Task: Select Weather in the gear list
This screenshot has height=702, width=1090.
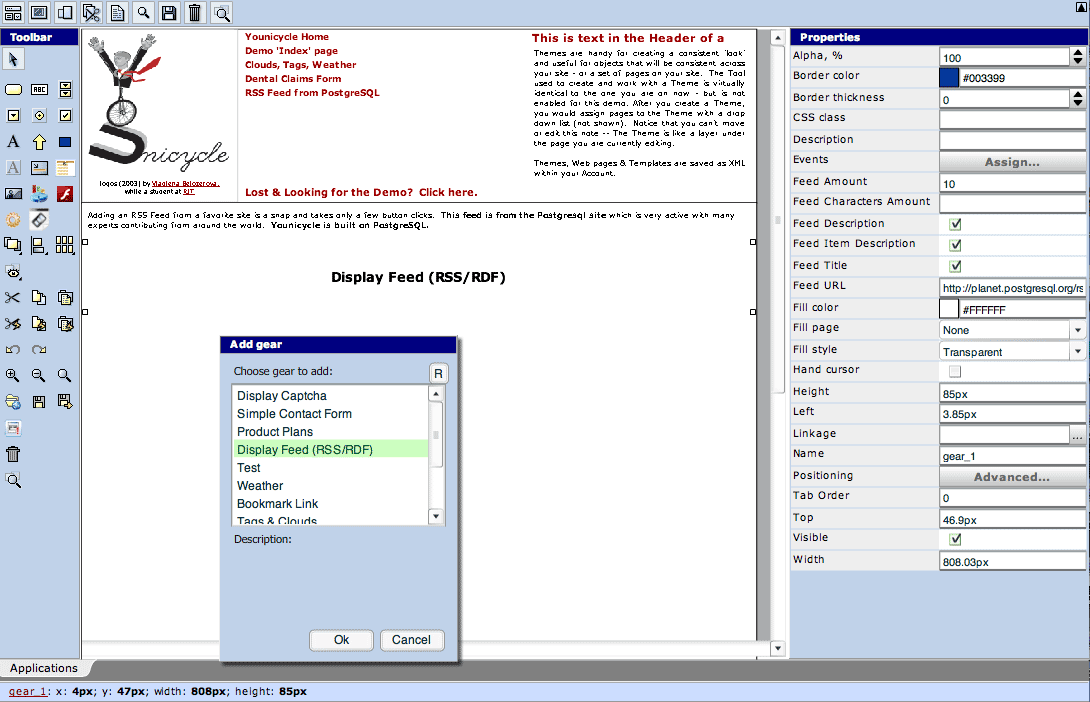Action: 260,486
